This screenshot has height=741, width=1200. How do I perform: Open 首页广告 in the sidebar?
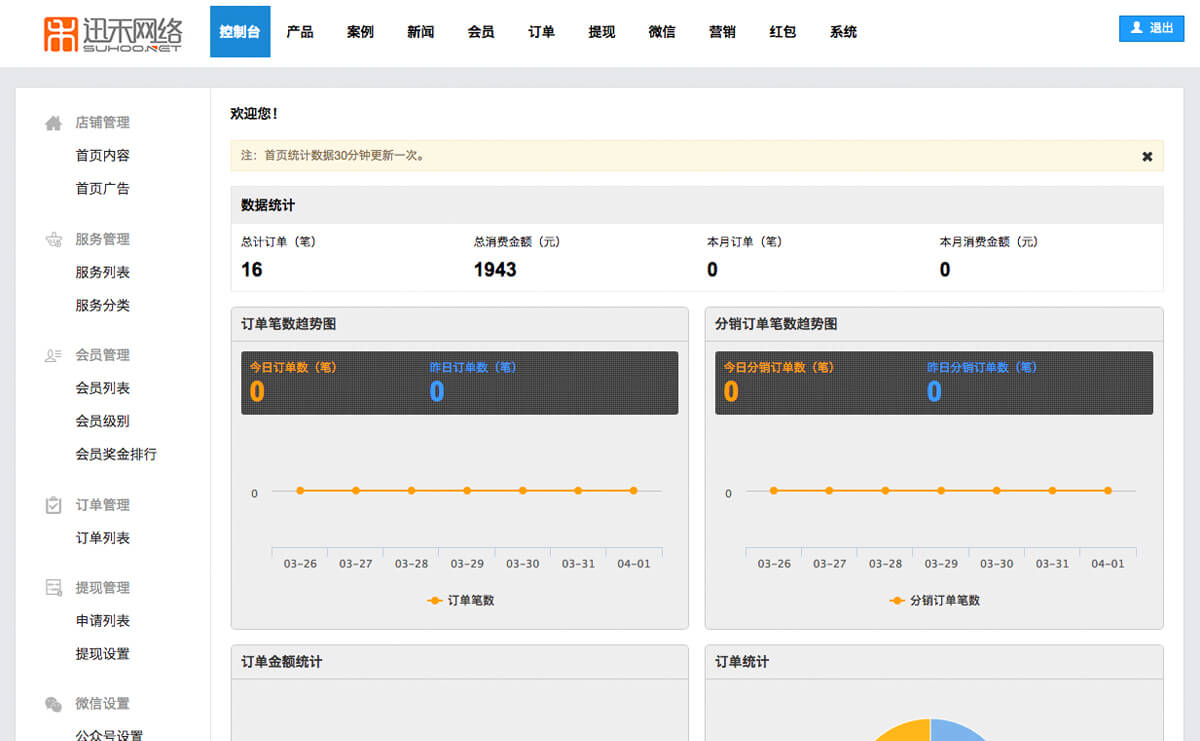(102, 189)
